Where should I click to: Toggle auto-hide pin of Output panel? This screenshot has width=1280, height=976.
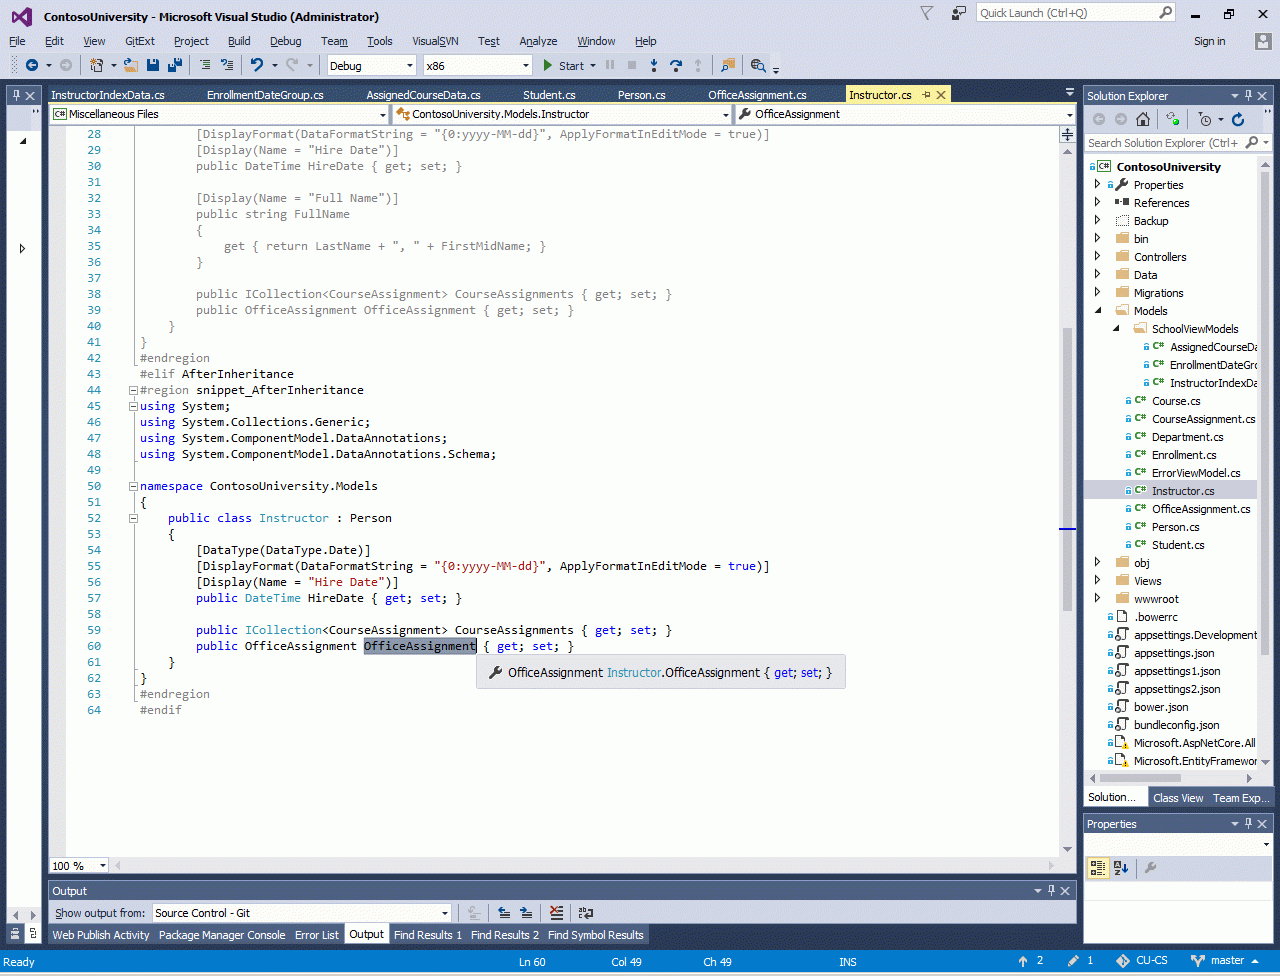click(1050, 891)
